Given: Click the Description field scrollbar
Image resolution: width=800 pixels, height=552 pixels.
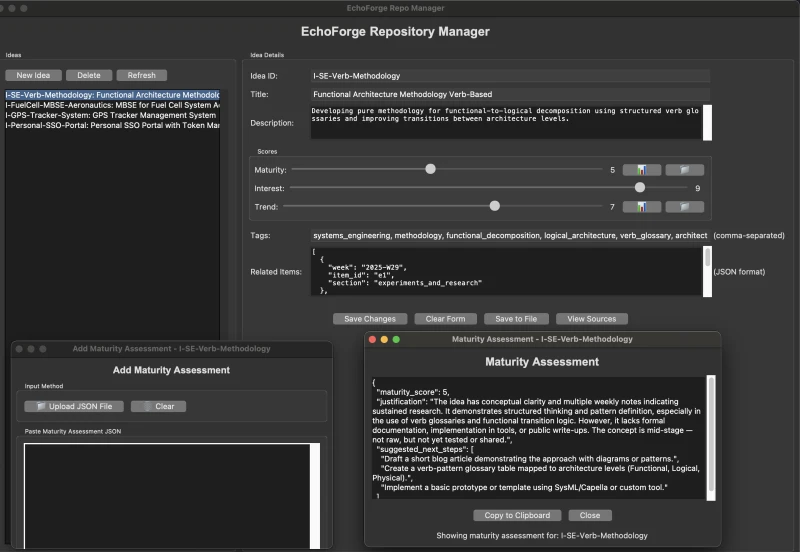Looking at the screenshot, I should pos(708,122).
